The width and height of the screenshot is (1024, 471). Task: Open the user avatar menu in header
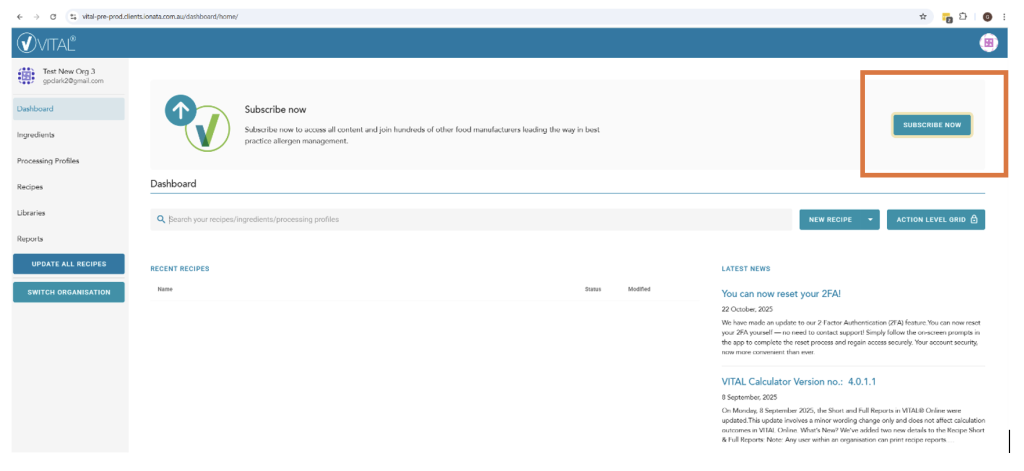[988, 43]
